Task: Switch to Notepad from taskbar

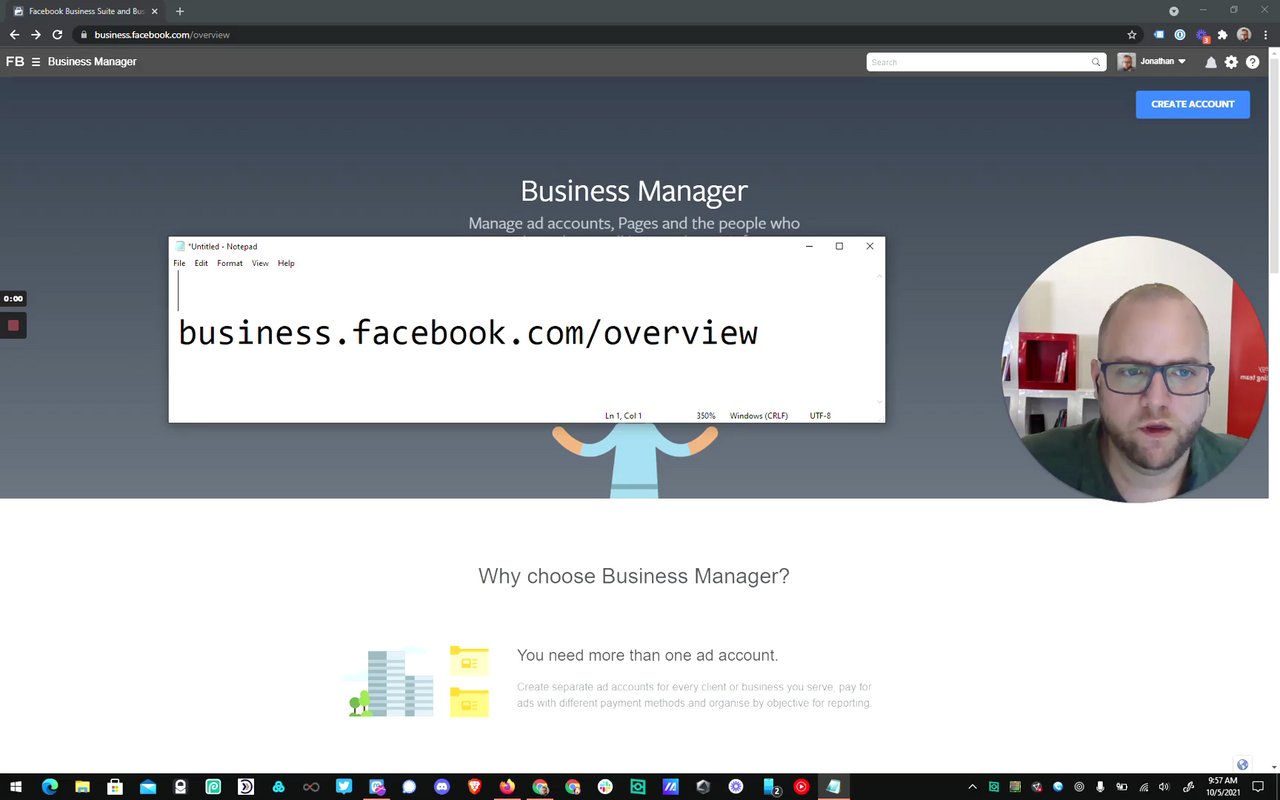Action: point(833,787)
